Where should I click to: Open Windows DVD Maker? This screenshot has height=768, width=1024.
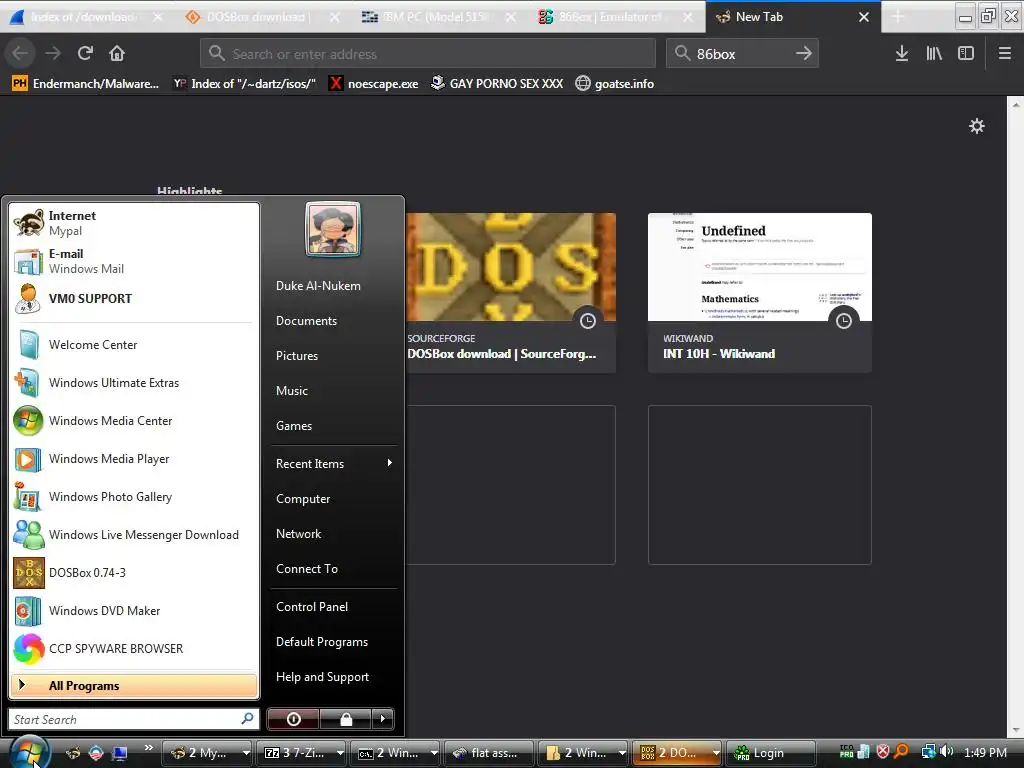(x=134, y=610)
